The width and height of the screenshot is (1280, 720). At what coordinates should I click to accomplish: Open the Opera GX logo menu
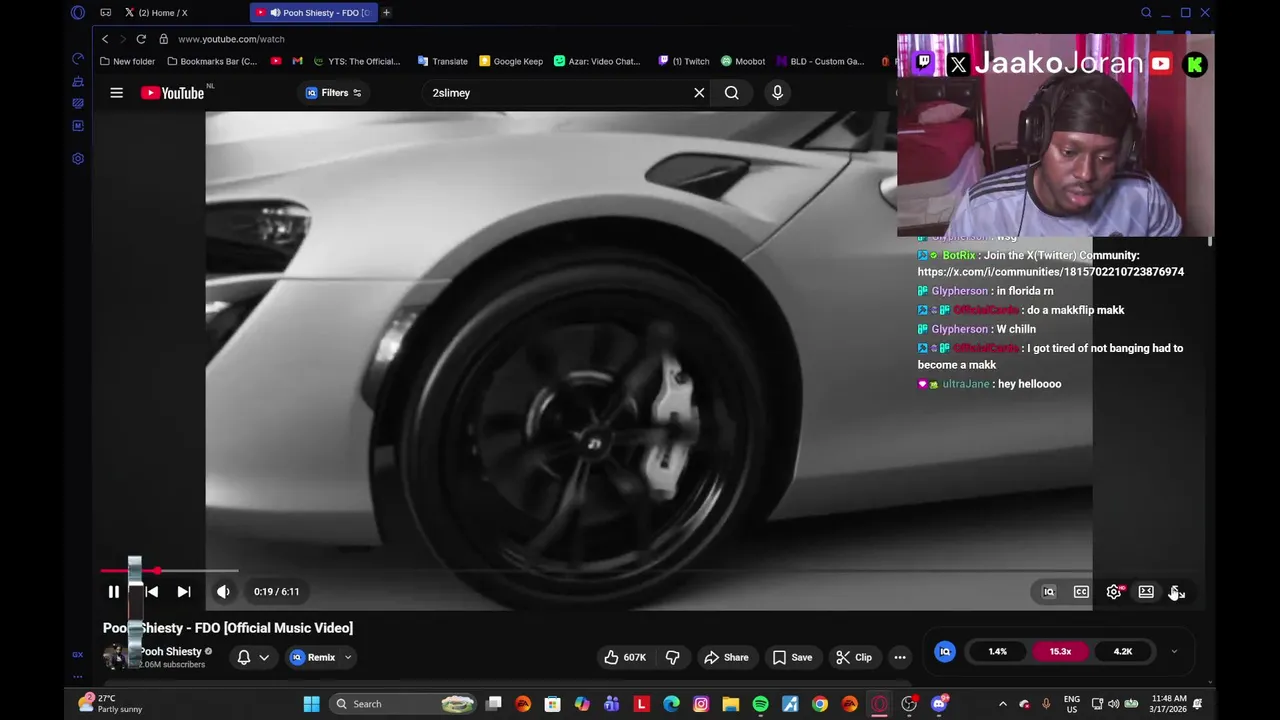(x=78, y=13)
